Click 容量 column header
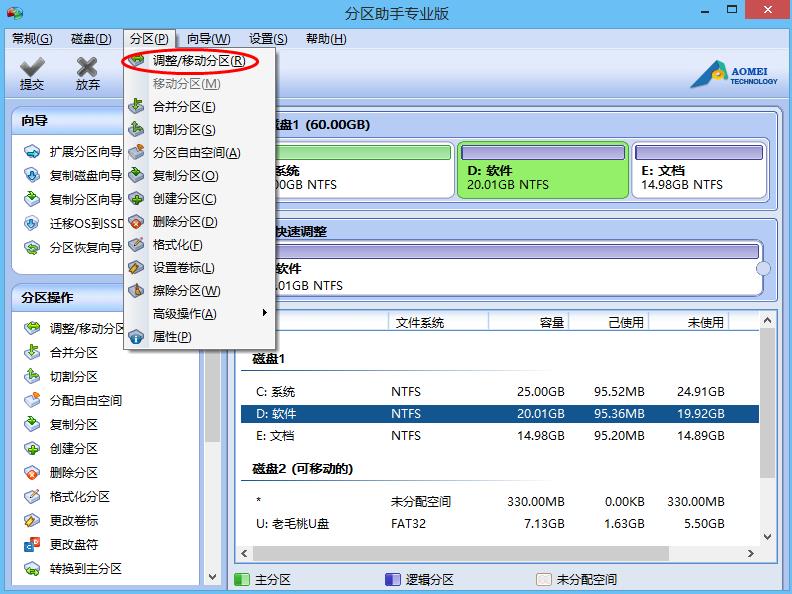 pos(528,322)
